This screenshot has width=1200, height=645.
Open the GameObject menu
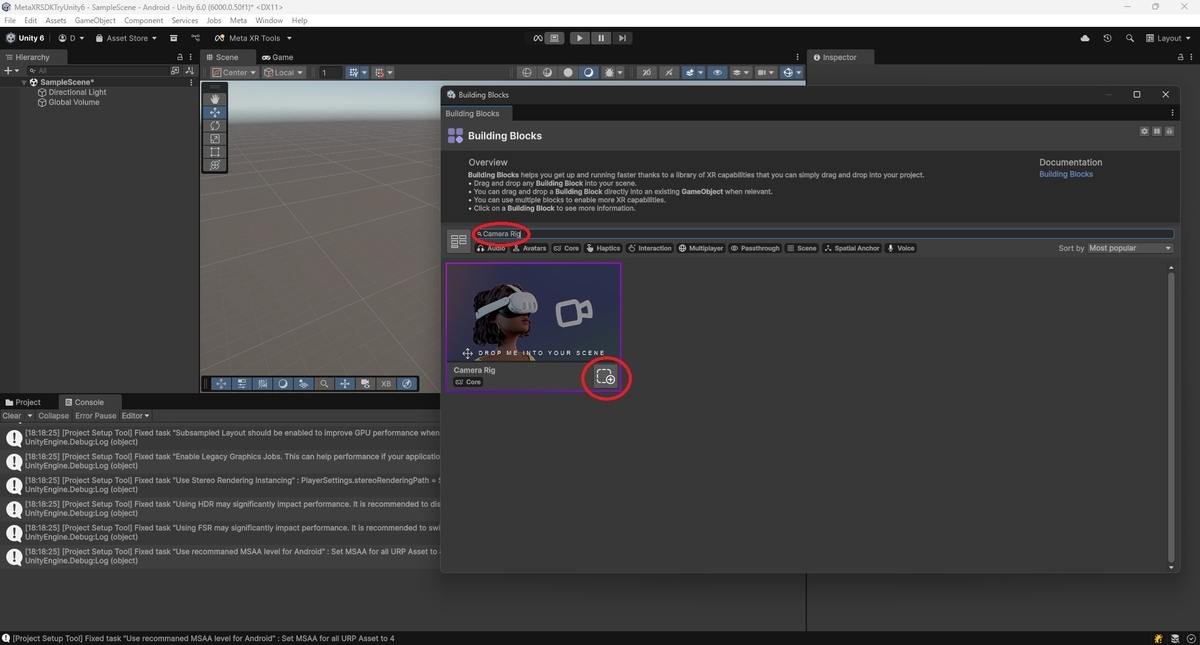point(95,20)
